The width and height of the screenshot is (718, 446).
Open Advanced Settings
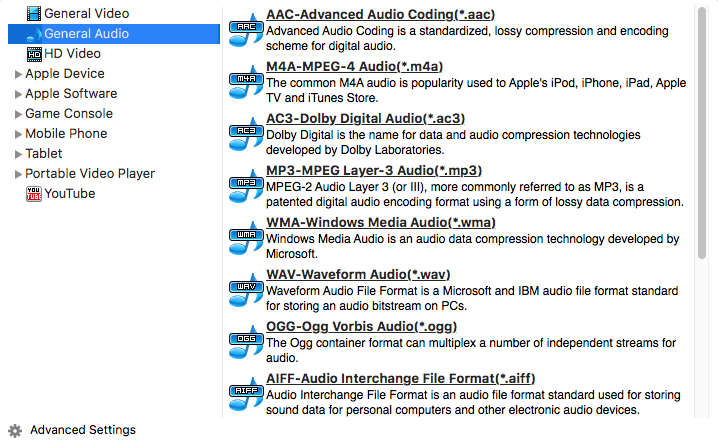coord(82,430)
